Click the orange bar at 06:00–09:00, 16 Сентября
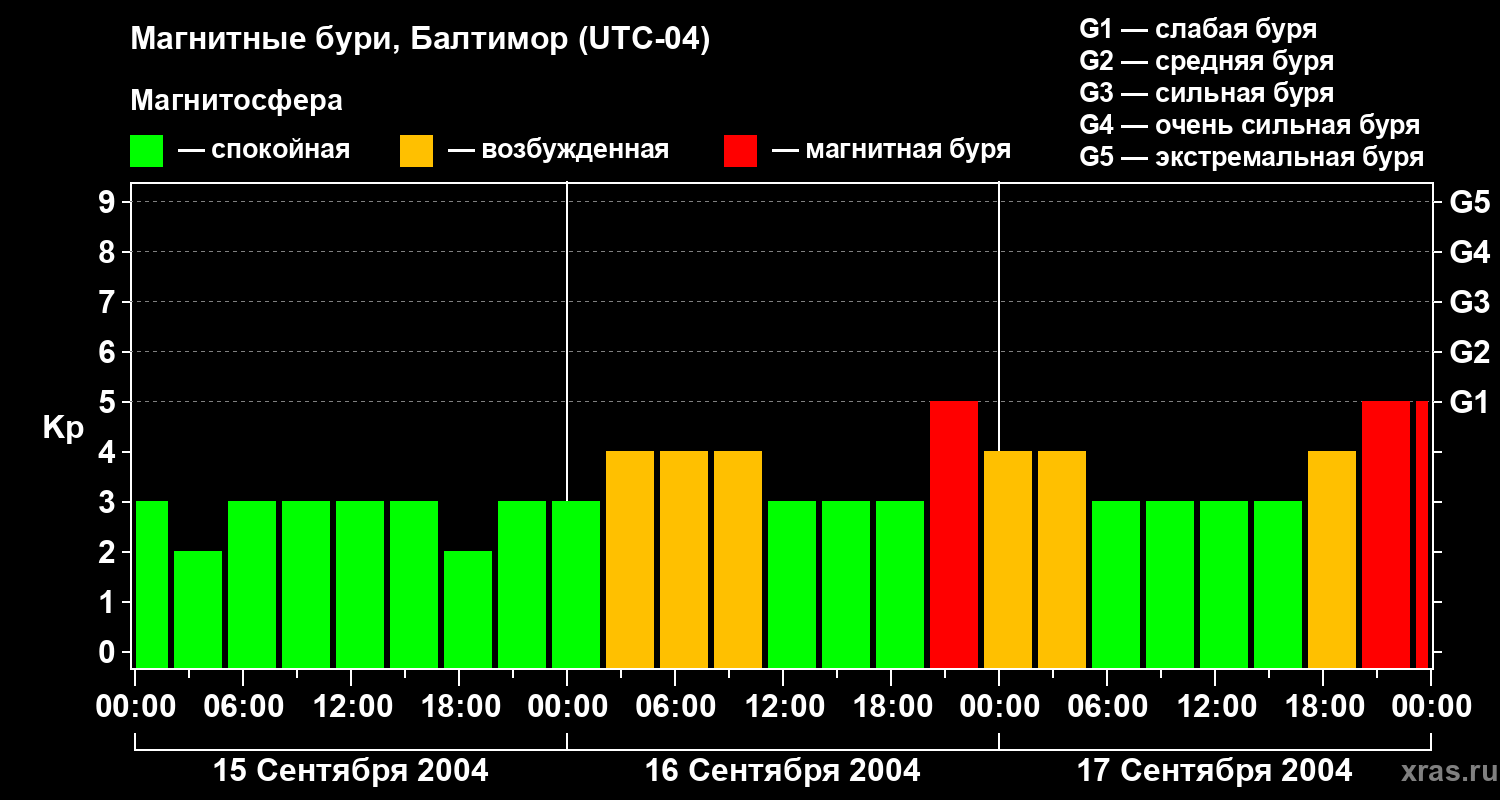The height and width of the screenshot is (800, 1500). coord(684,560)
